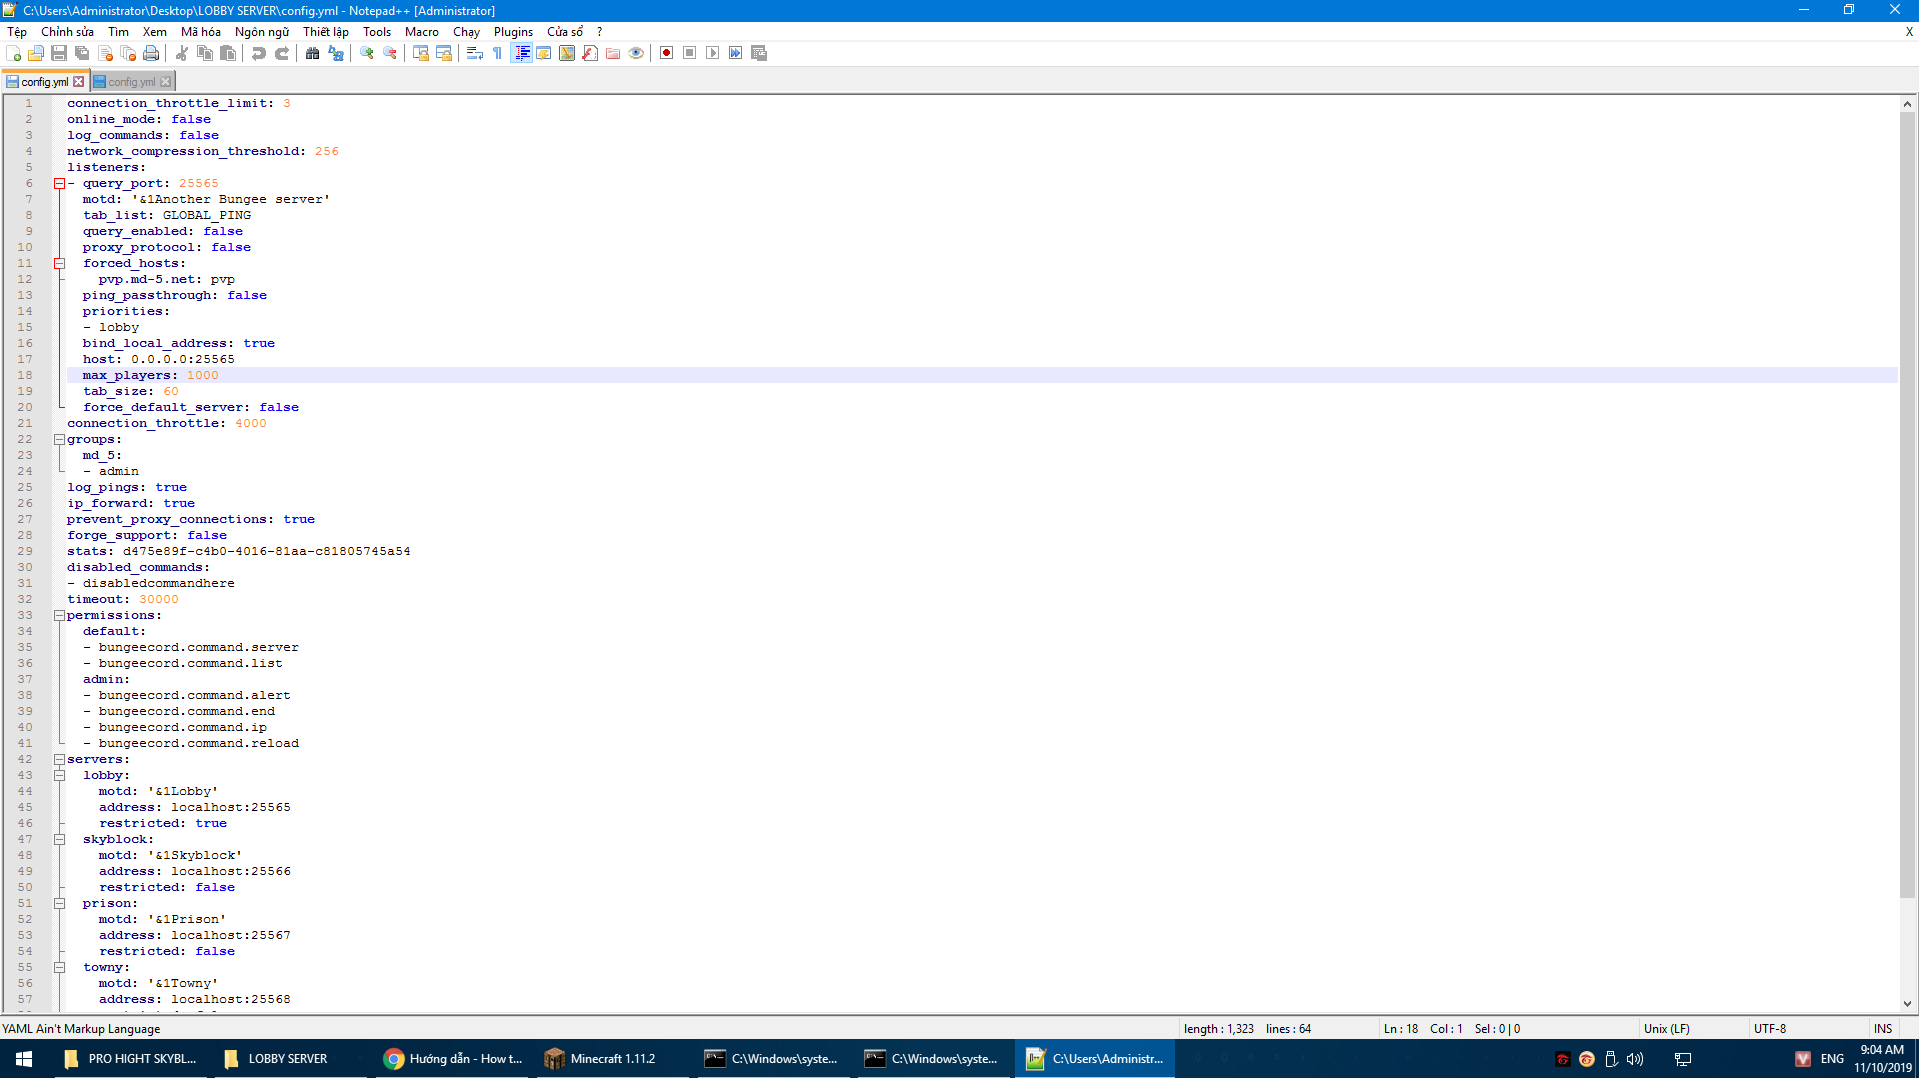The image size is (1919, 1078).
Task: Close the active config.yml tab
Action: coord(79,82)
